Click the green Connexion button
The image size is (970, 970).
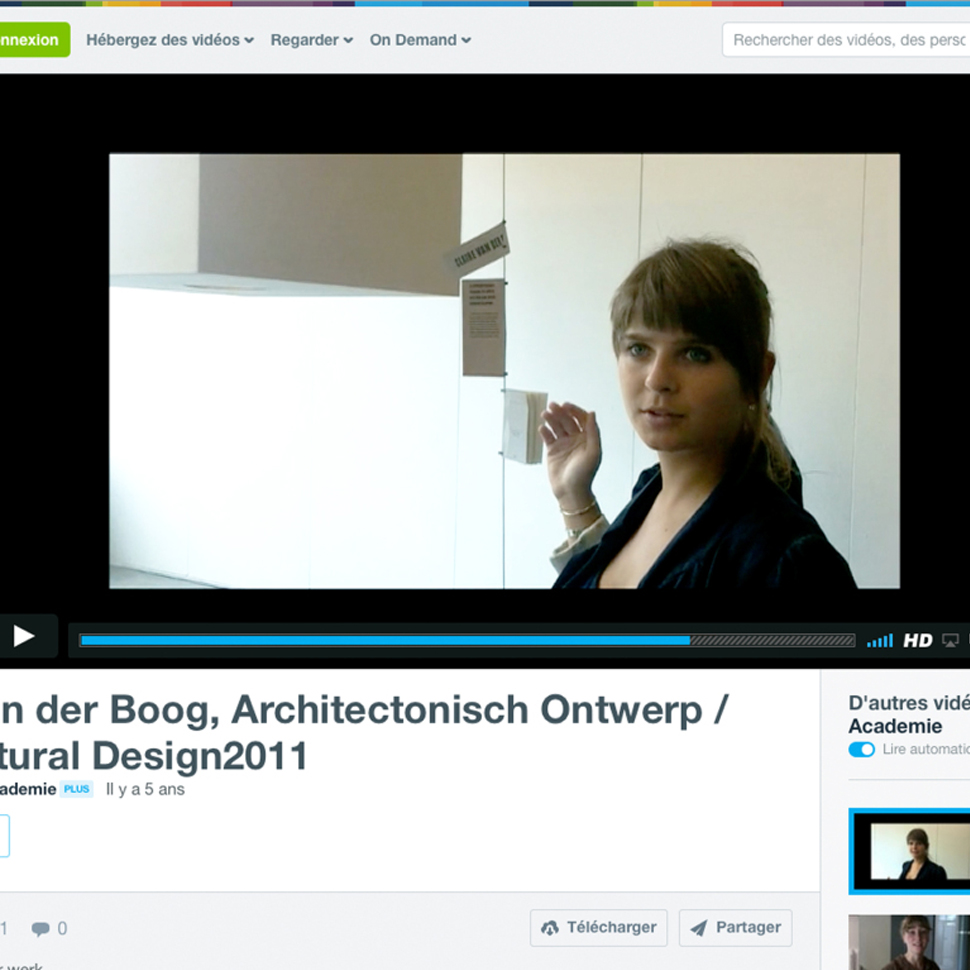[x=30, y=40]
